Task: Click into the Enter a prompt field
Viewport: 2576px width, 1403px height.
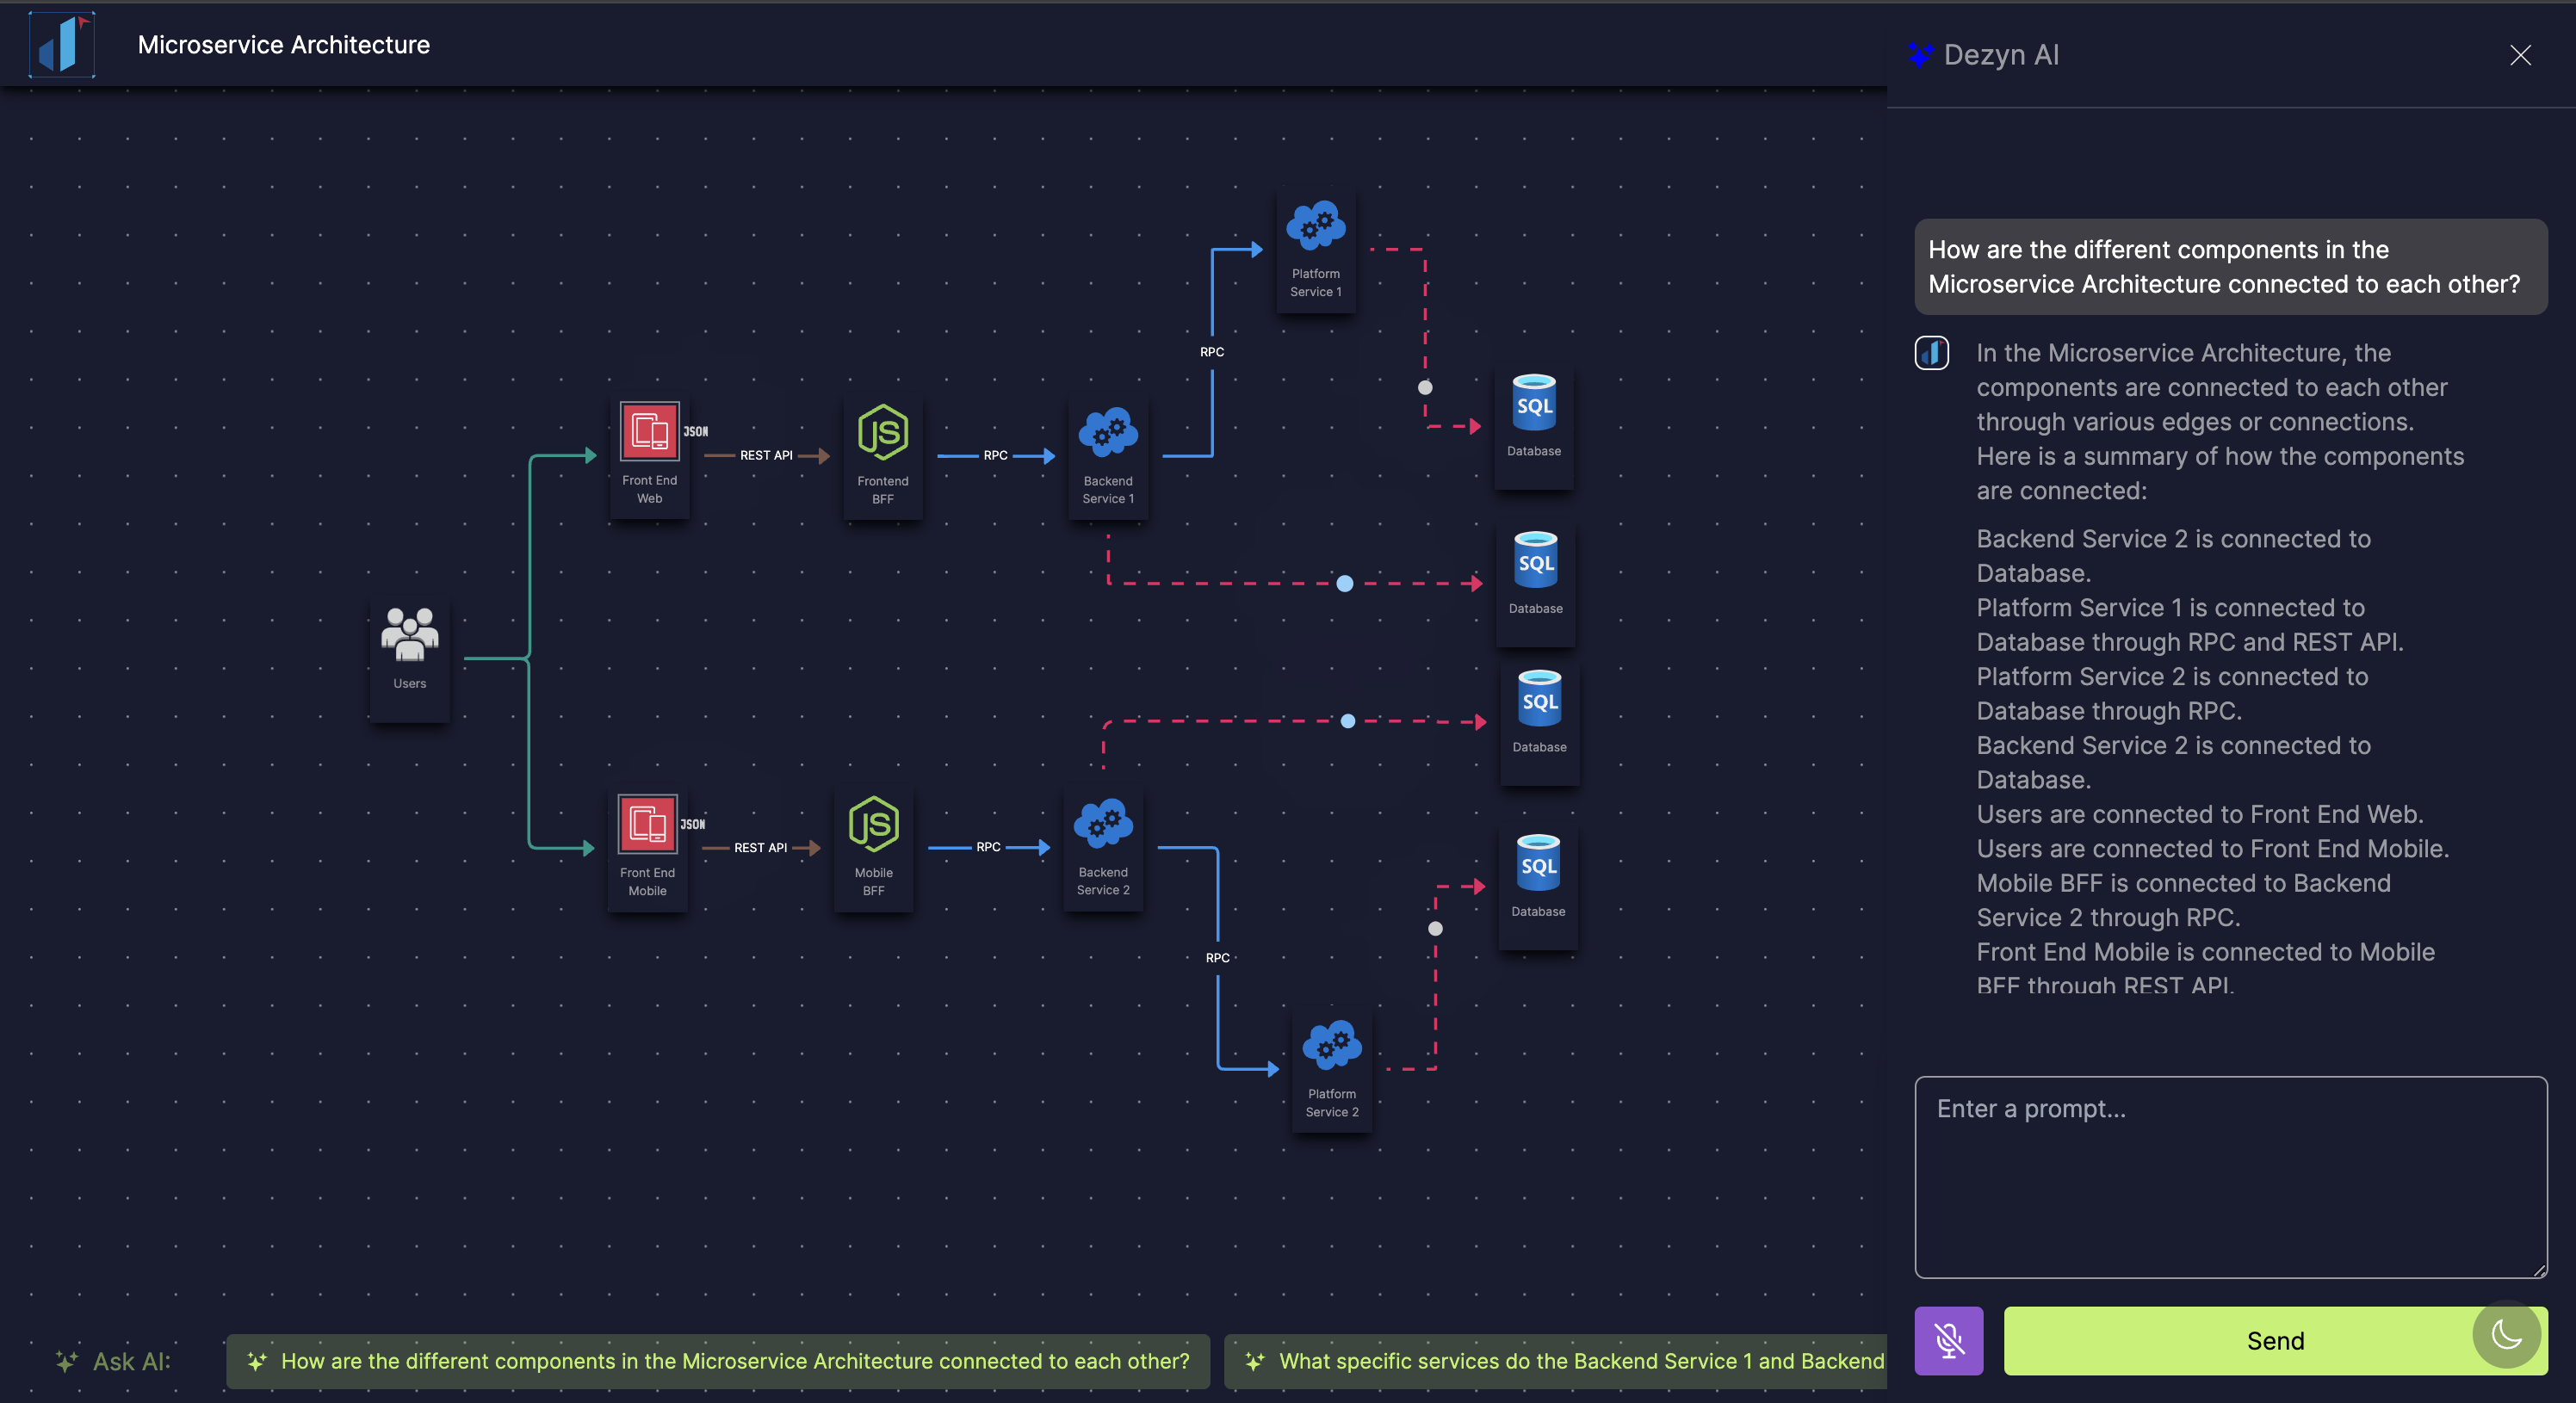Action: coord(2230,1176)
